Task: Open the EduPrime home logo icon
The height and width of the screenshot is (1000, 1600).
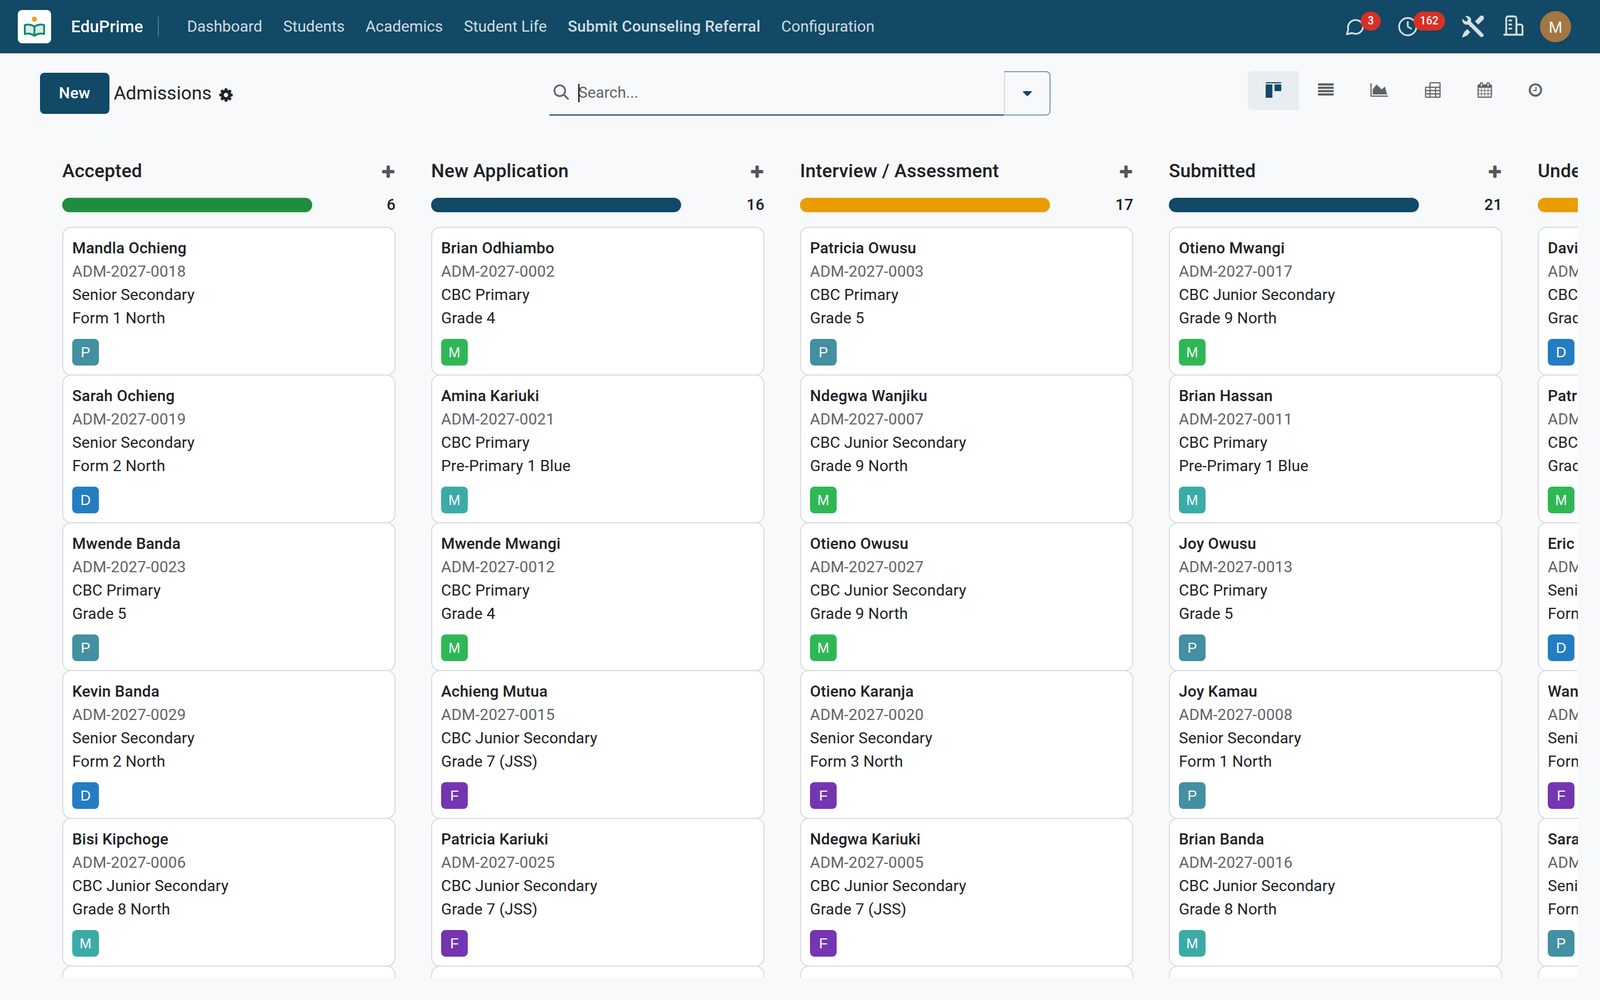Action: click(35, 27)
